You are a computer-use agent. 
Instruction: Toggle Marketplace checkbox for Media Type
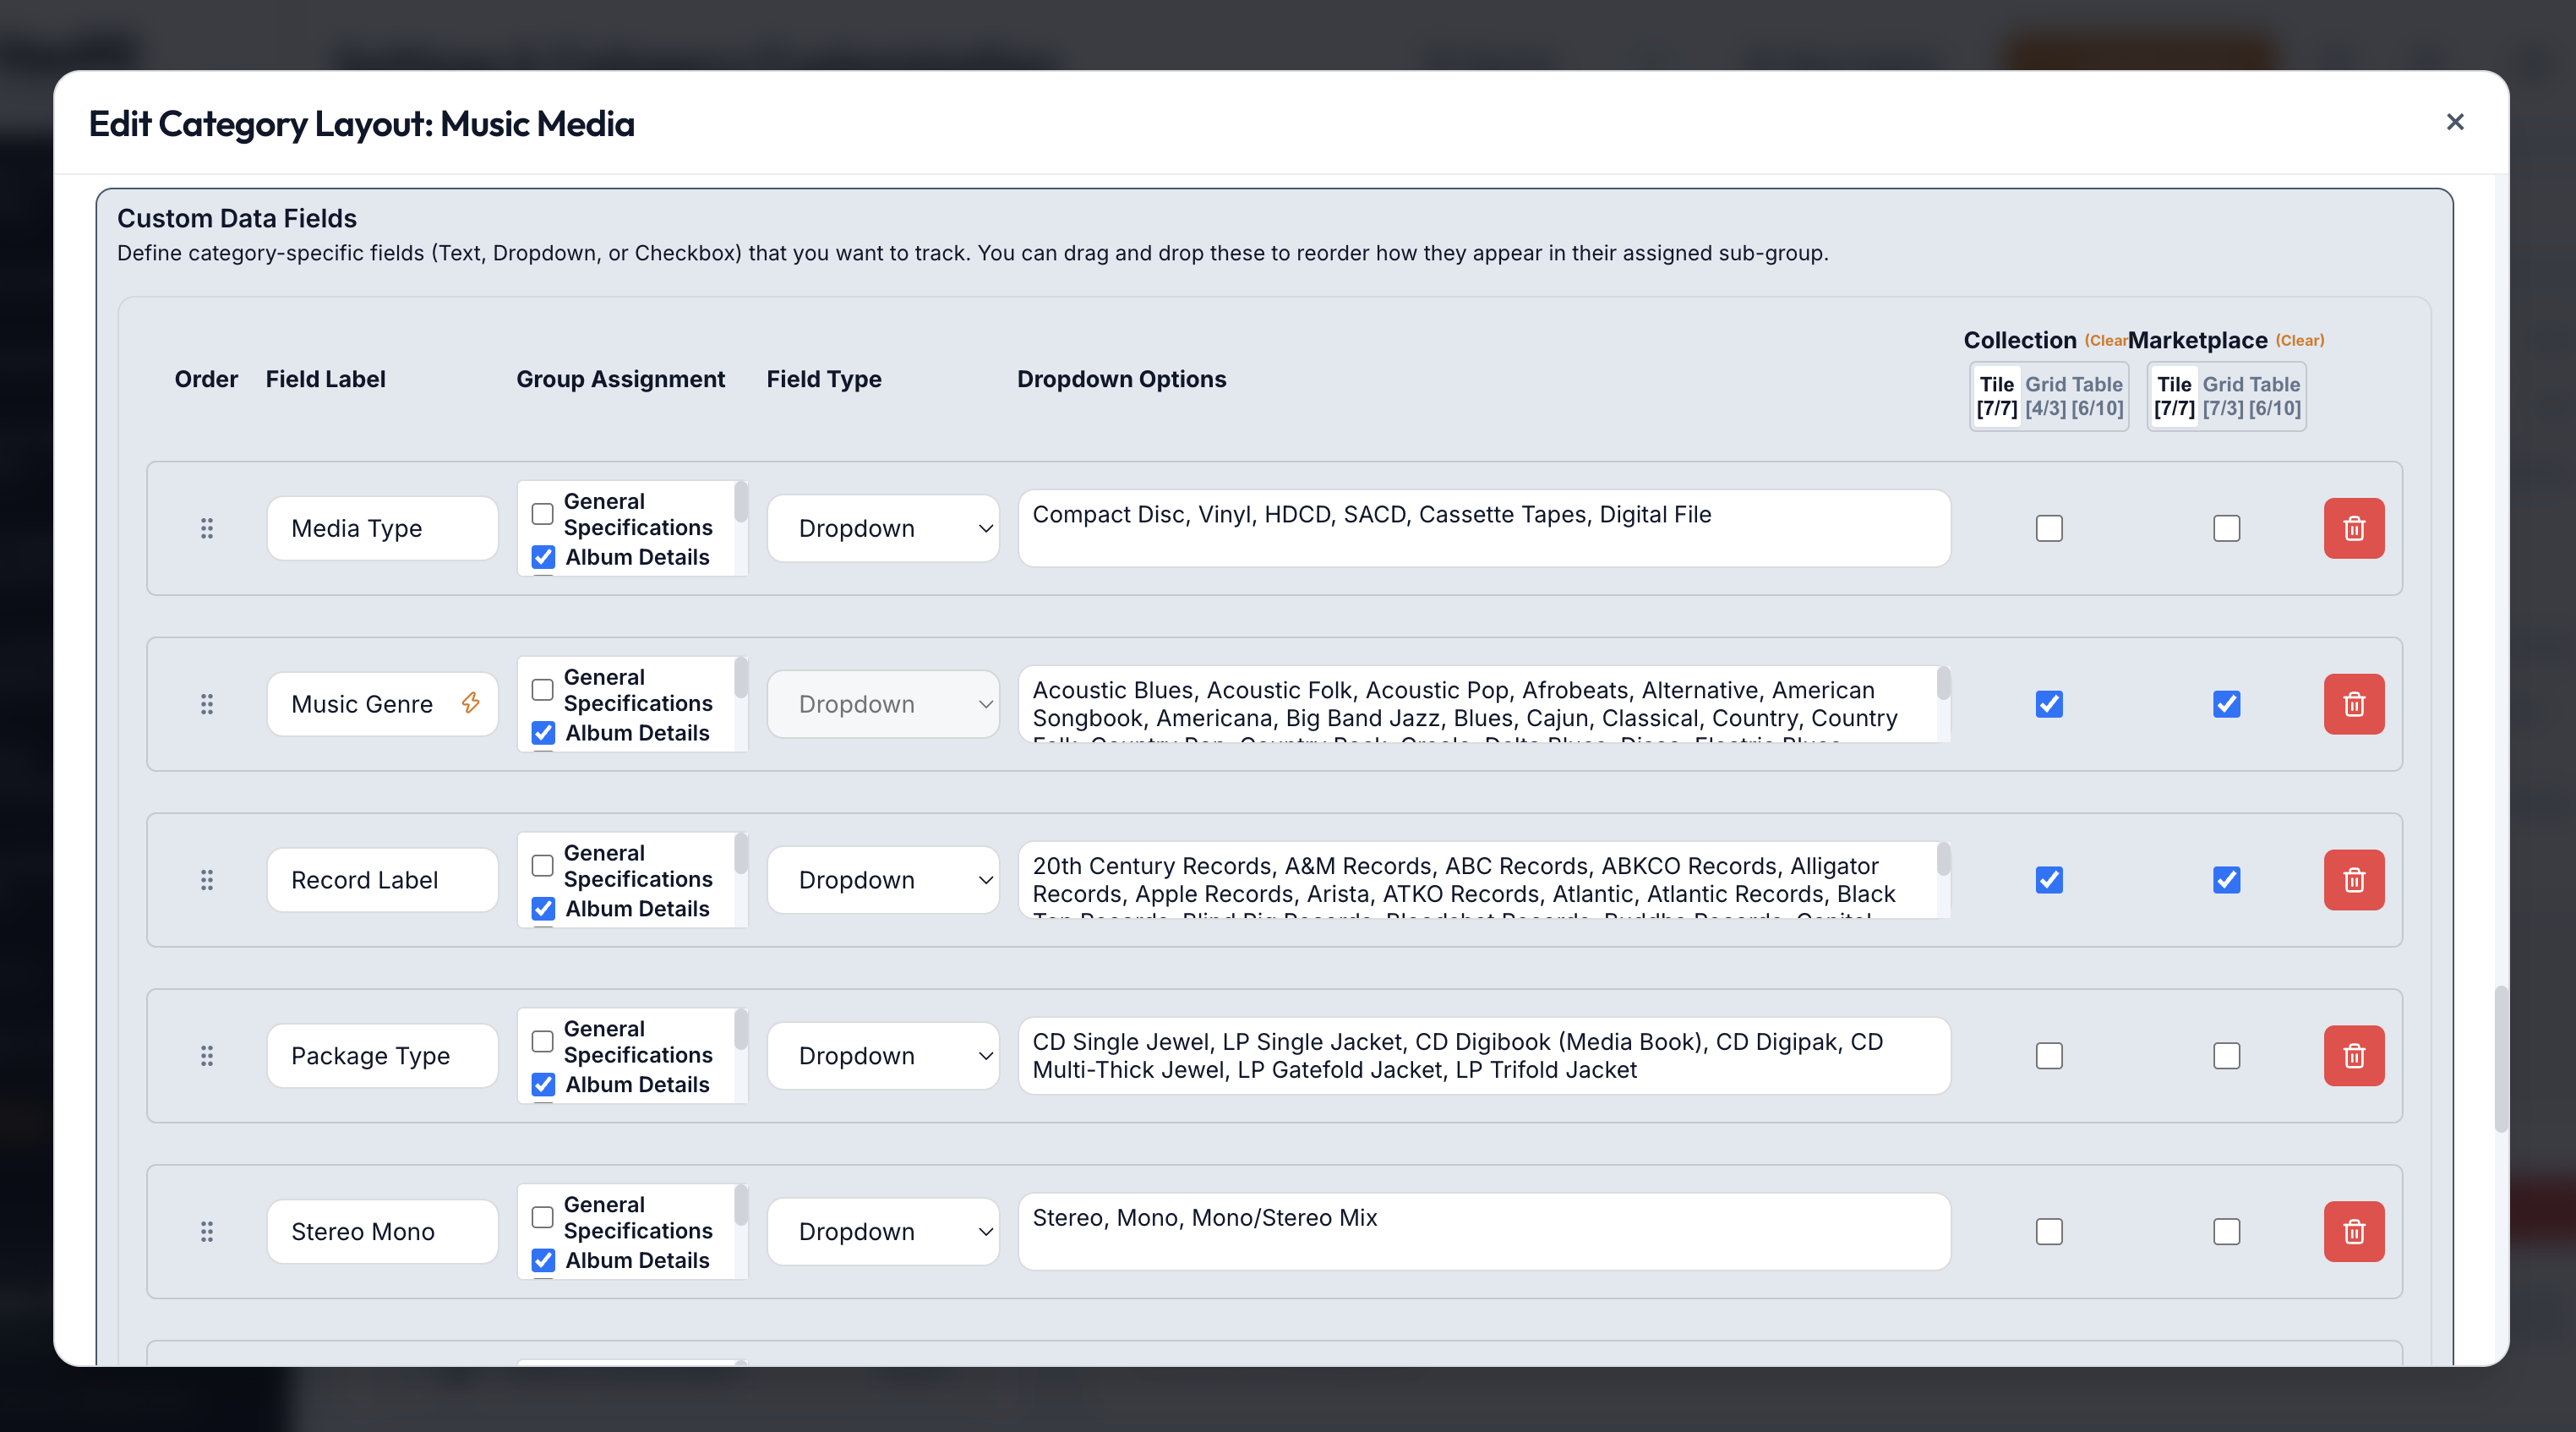(2226, 528)
